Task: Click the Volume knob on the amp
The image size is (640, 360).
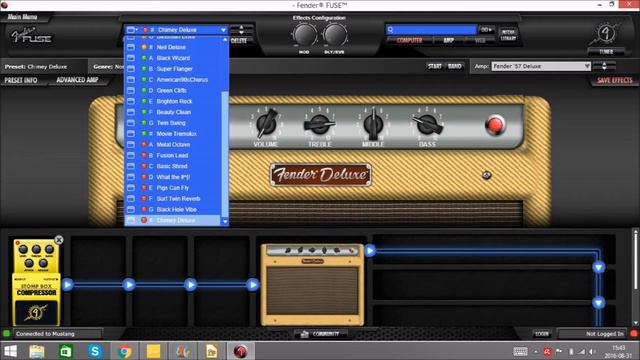Action: (266, 124)
